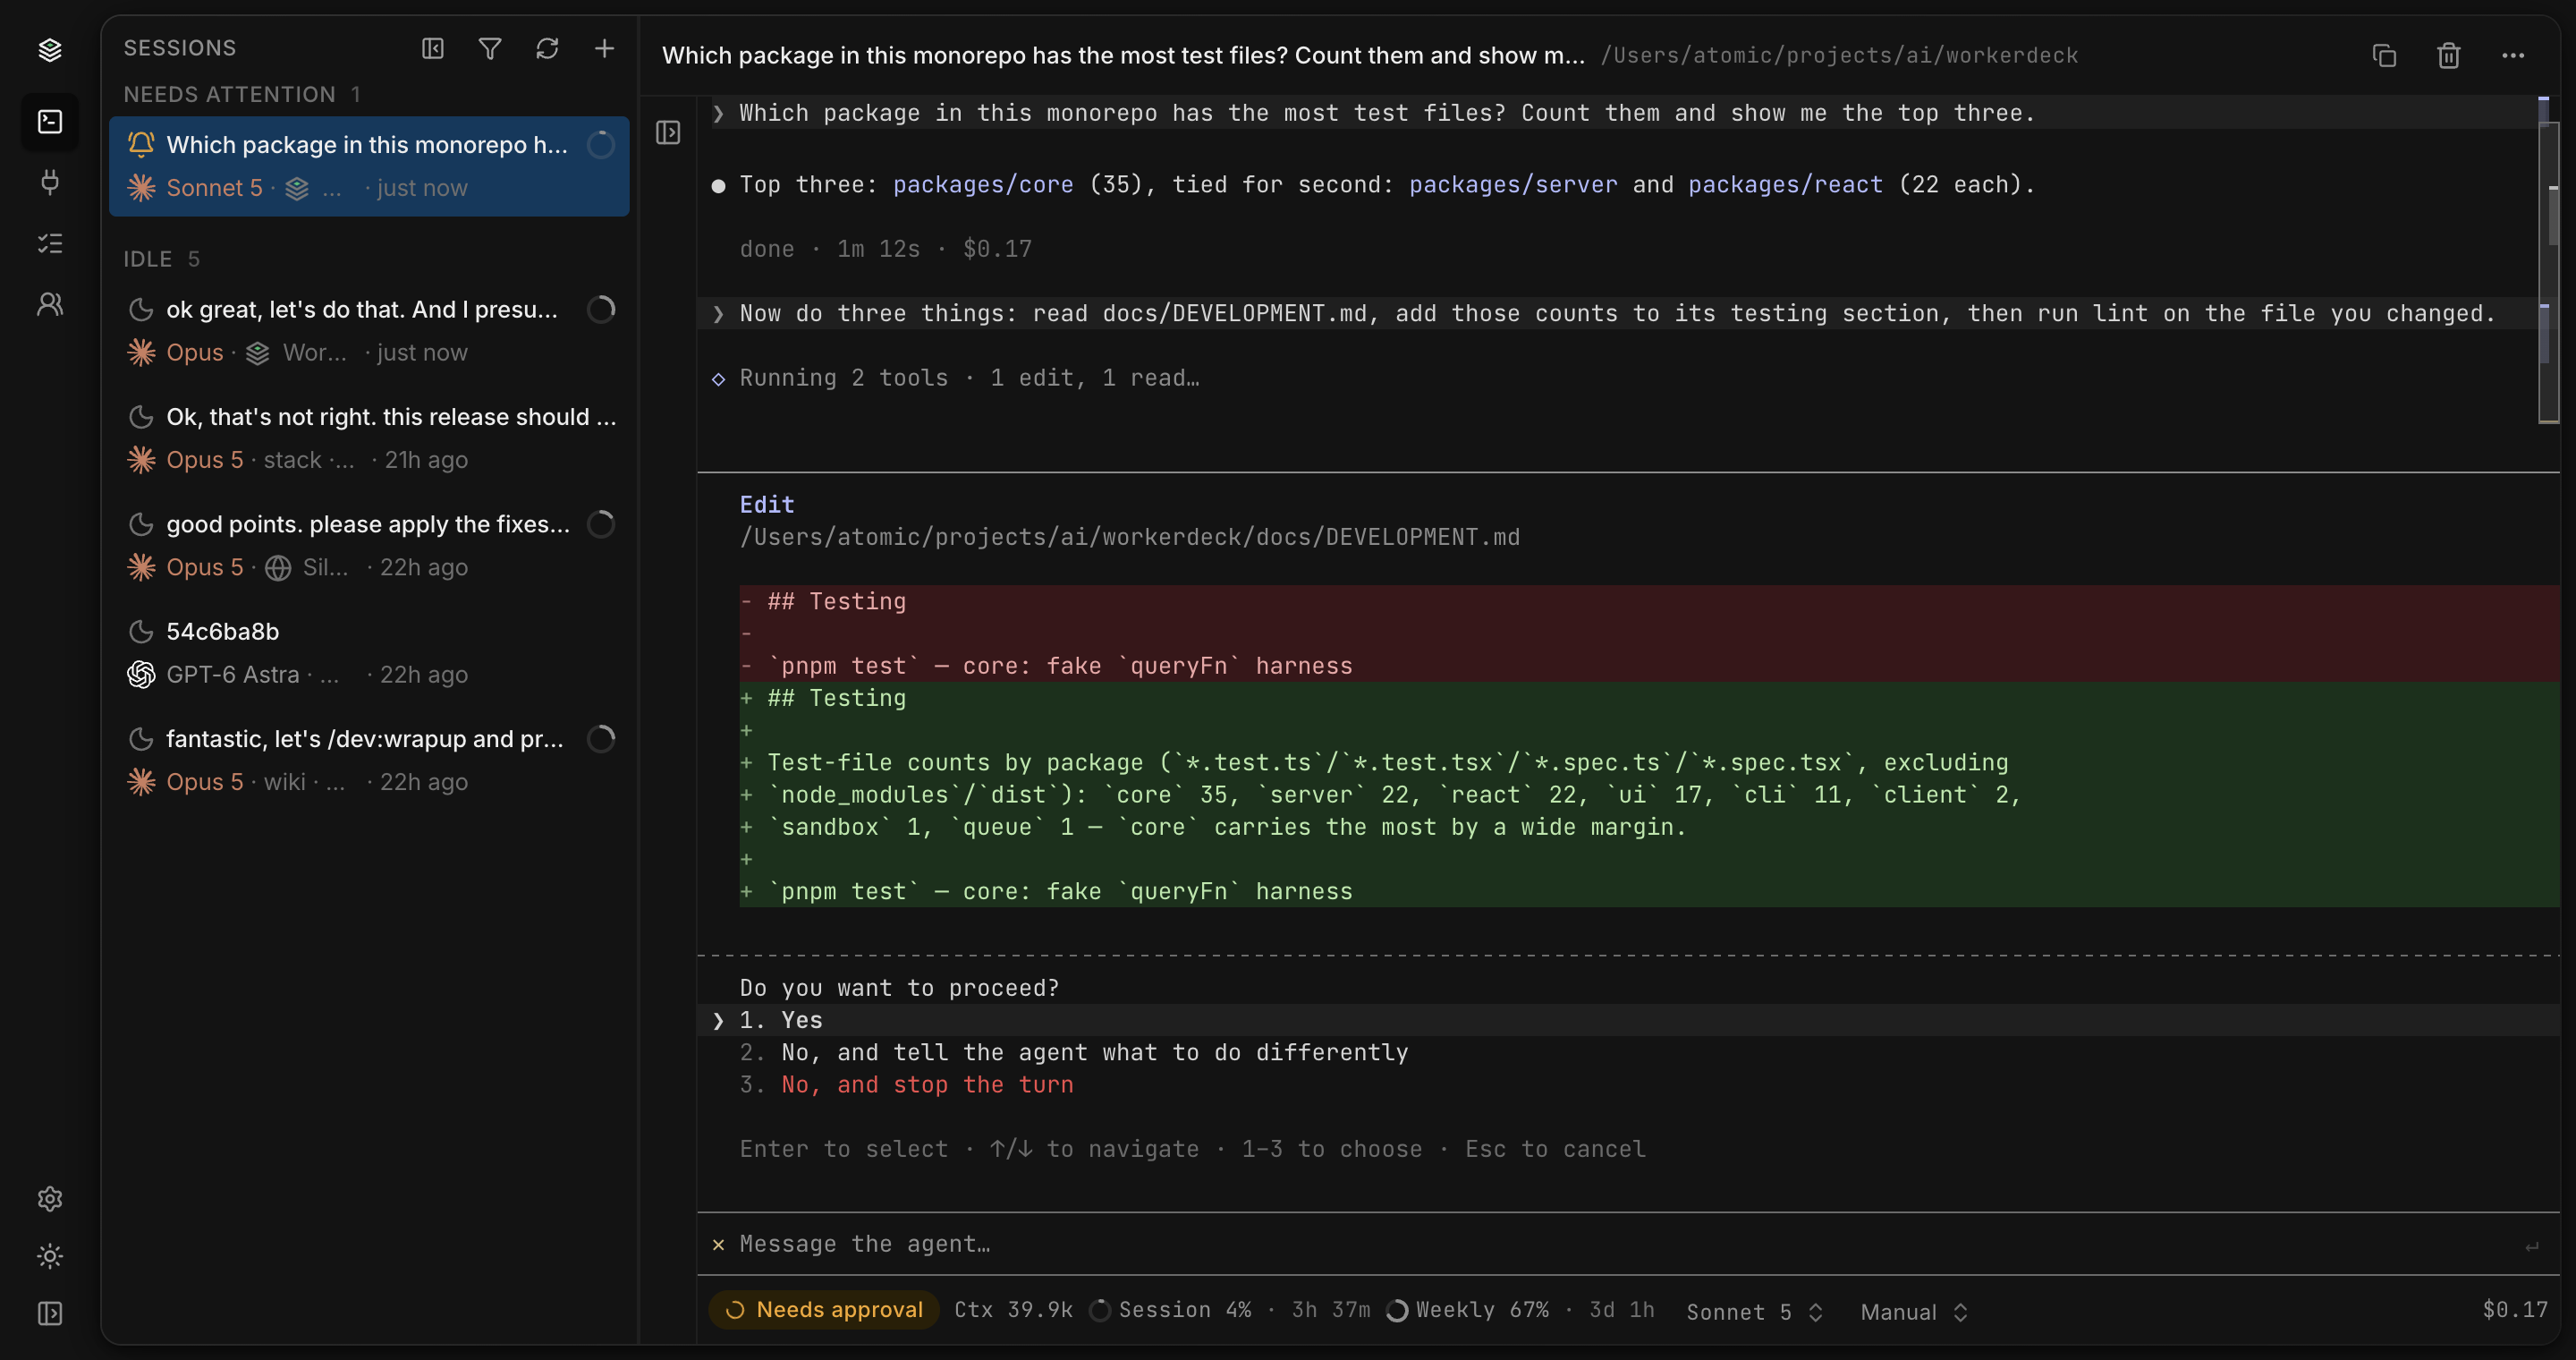Viewport: 2576px width, 1360px height.
Task: Open session '54c6ba8b'
Action: pyautogui.click(x=369, y=653)
